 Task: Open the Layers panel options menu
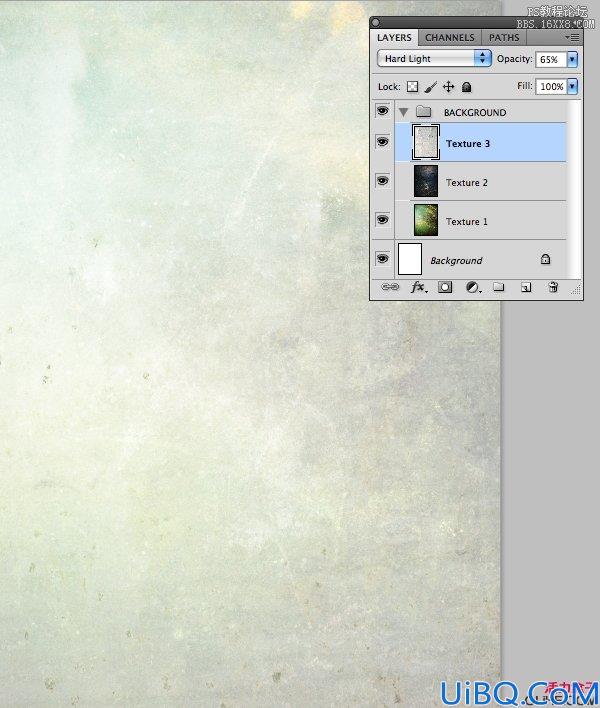click(x=572, y=37)
